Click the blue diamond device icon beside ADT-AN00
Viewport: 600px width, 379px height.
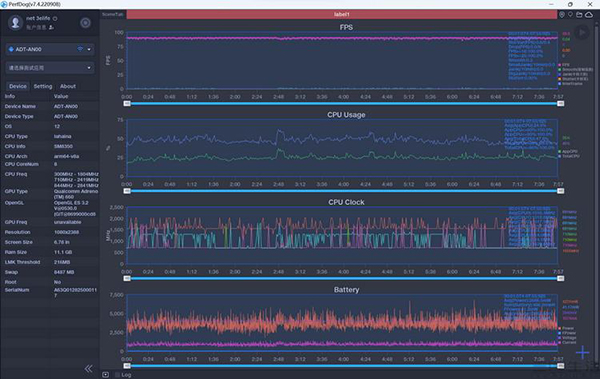click(x=11, y=49)
